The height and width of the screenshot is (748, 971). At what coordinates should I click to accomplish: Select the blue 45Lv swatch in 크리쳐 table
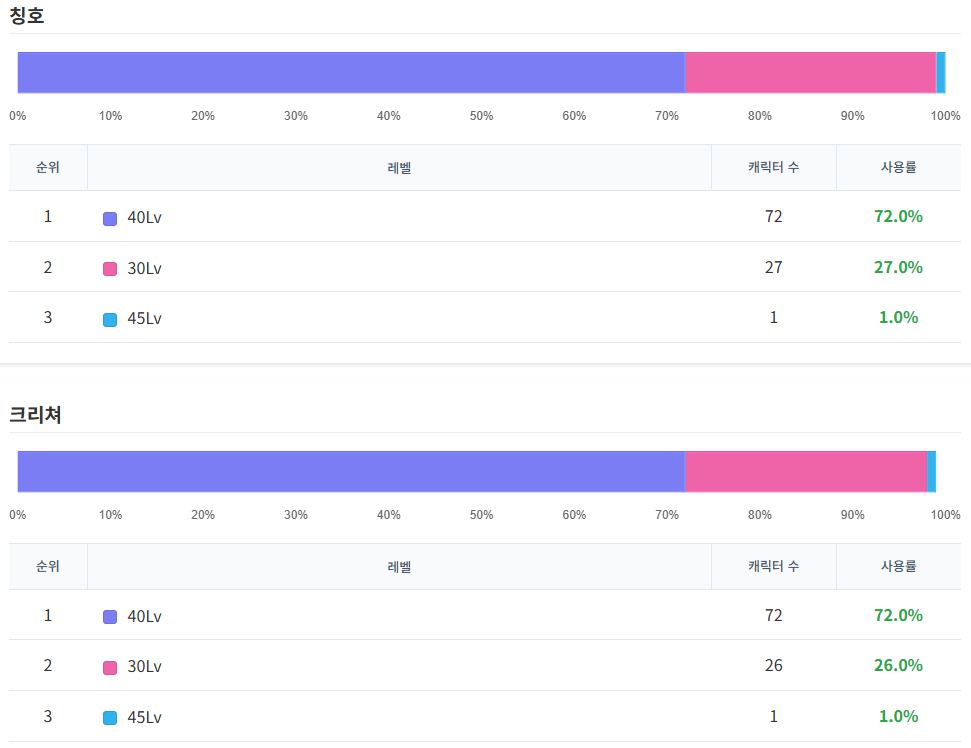110,718
